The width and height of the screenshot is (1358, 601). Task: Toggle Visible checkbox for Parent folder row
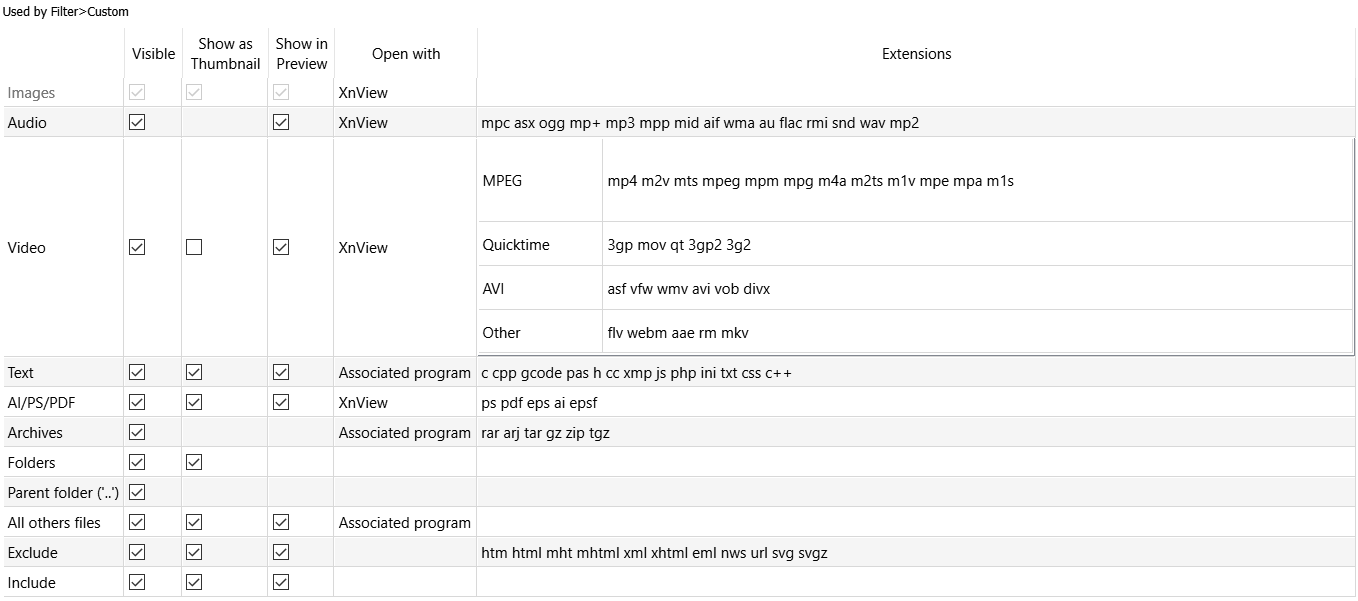[x=137, y=492]
